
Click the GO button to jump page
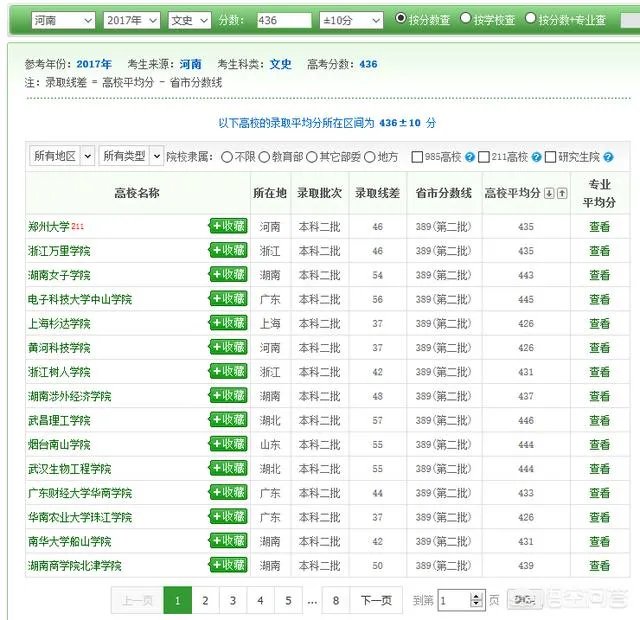click(x=524, y=600)
